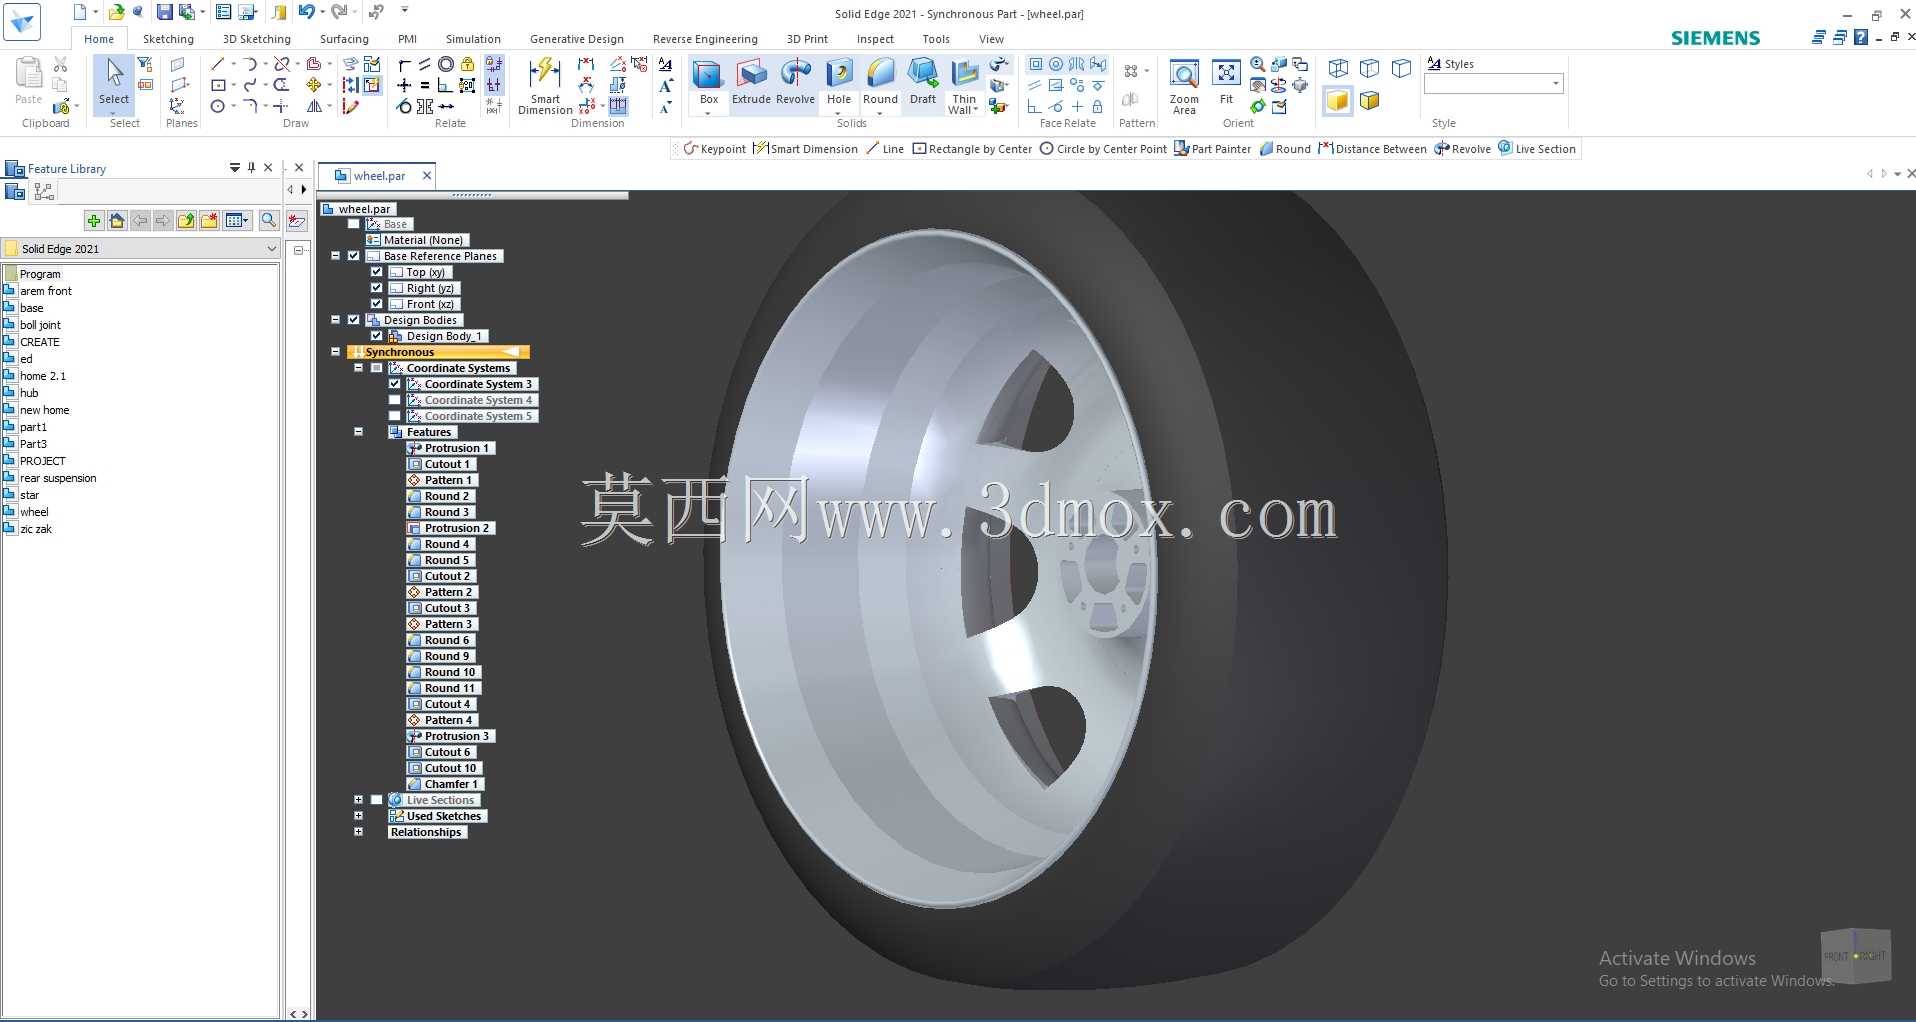Collapse Coordinate Systems node

pos(358,368)
